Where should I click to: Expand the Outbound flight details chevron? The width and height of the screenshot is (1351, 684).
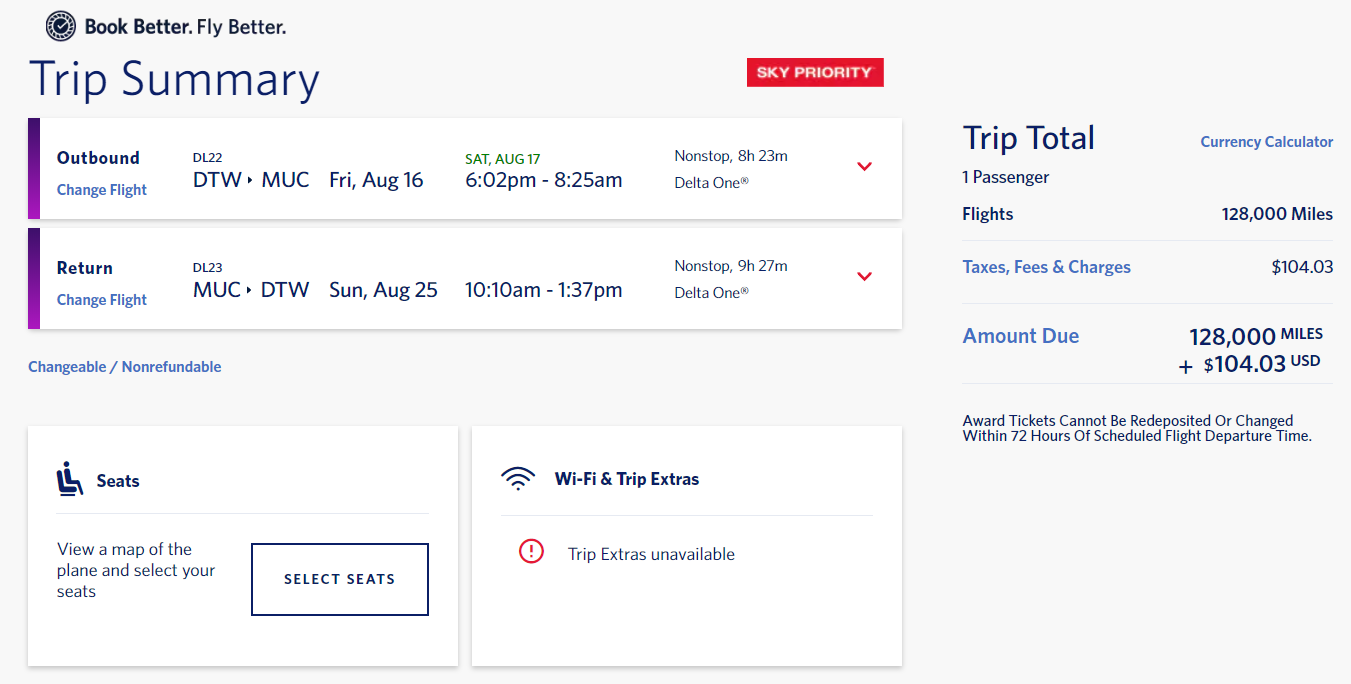tap(865, 167)
